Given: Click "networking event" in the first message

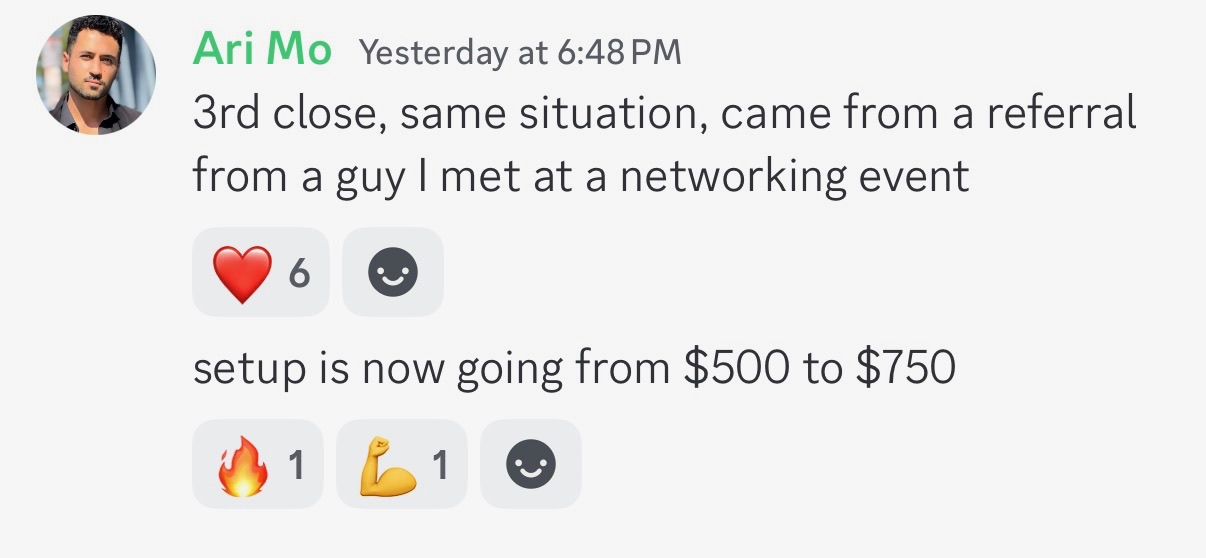Looking at the screenshot, I should coord(795,177).
